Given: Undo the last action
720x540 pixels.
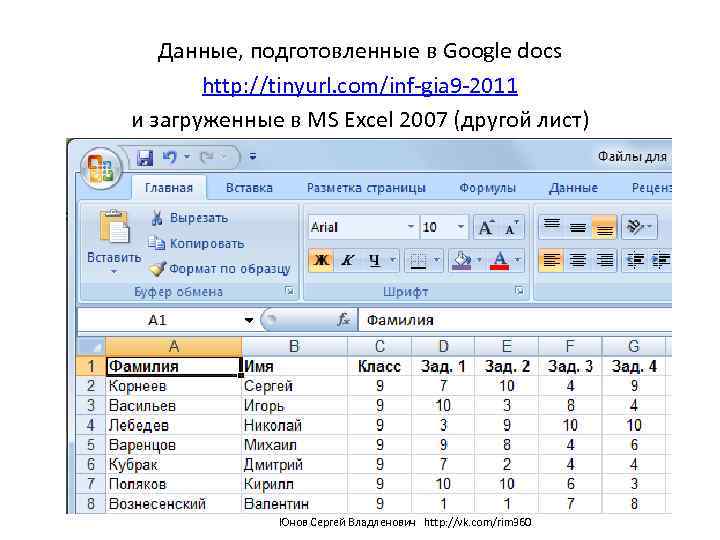Looking at the screenshot, I should click(169, 157).
